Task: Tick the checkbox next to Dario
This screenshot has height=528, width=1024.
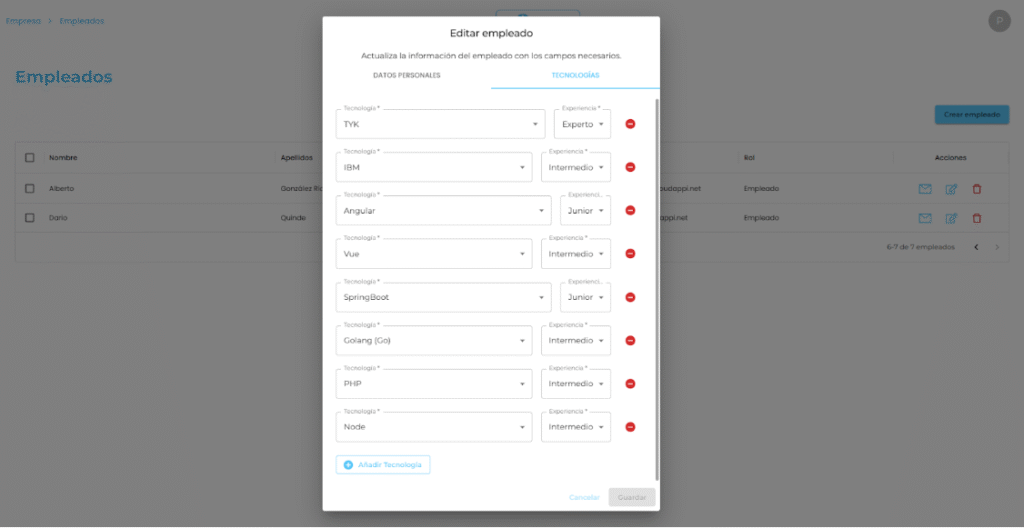Action: [29, 218]
